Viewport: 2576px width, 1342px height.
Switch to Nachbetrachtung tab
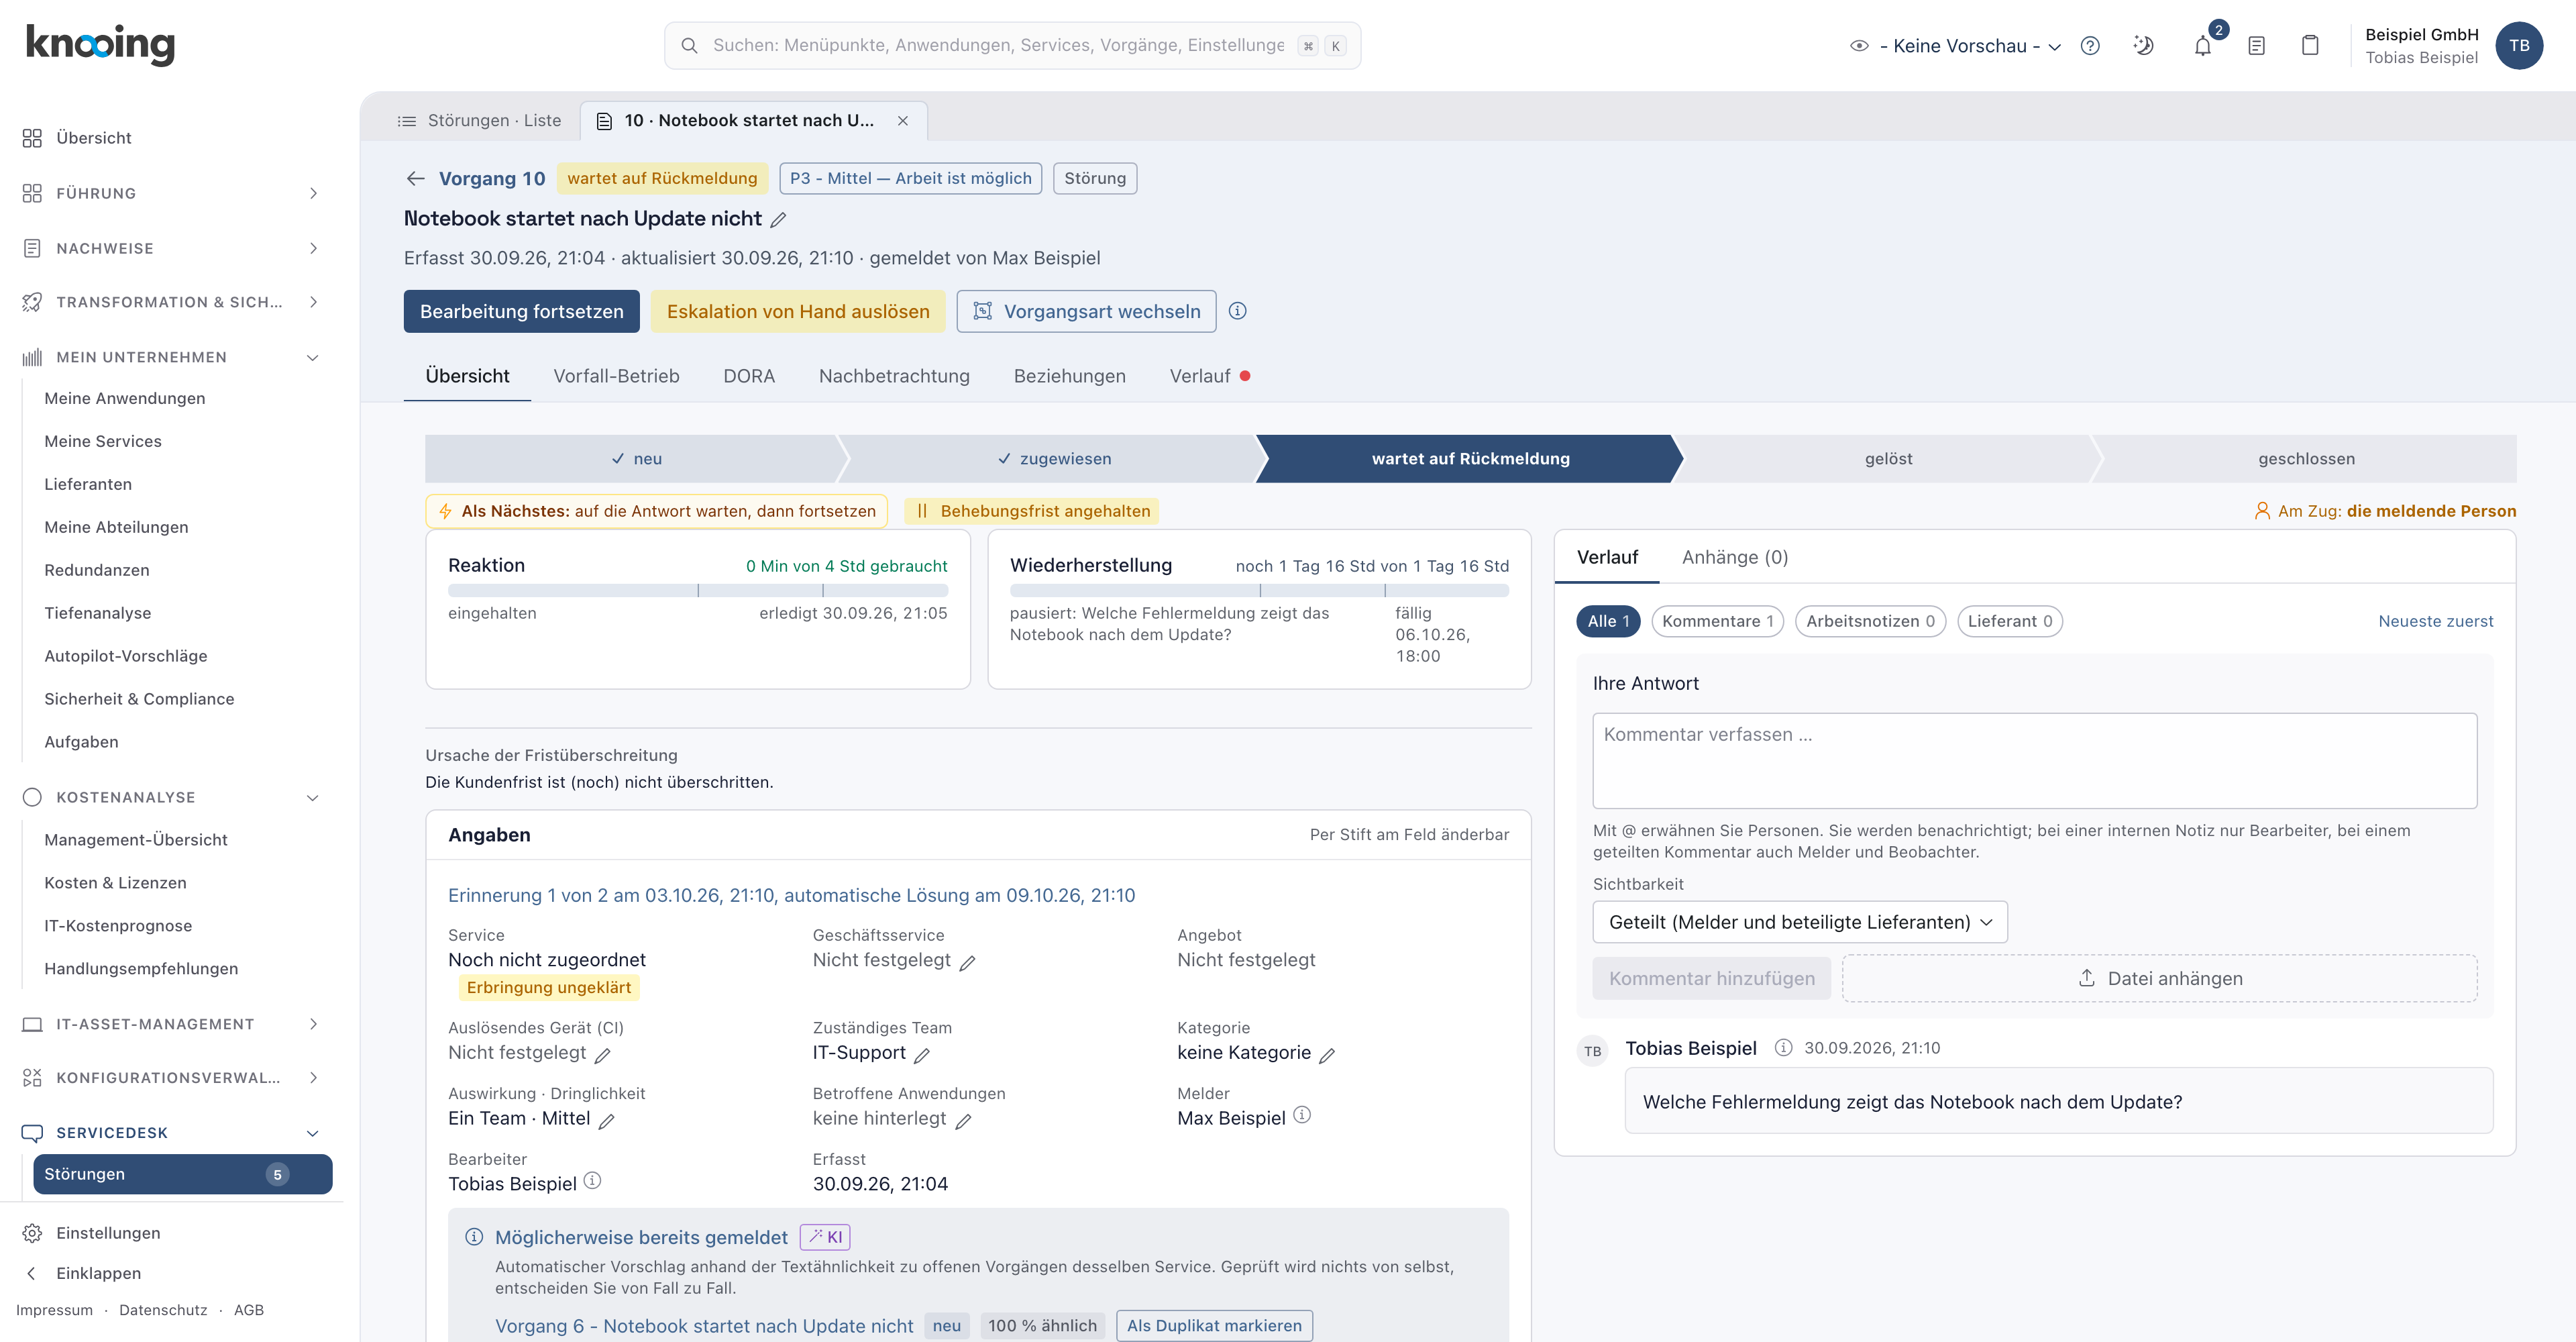(x=894, y=376)
